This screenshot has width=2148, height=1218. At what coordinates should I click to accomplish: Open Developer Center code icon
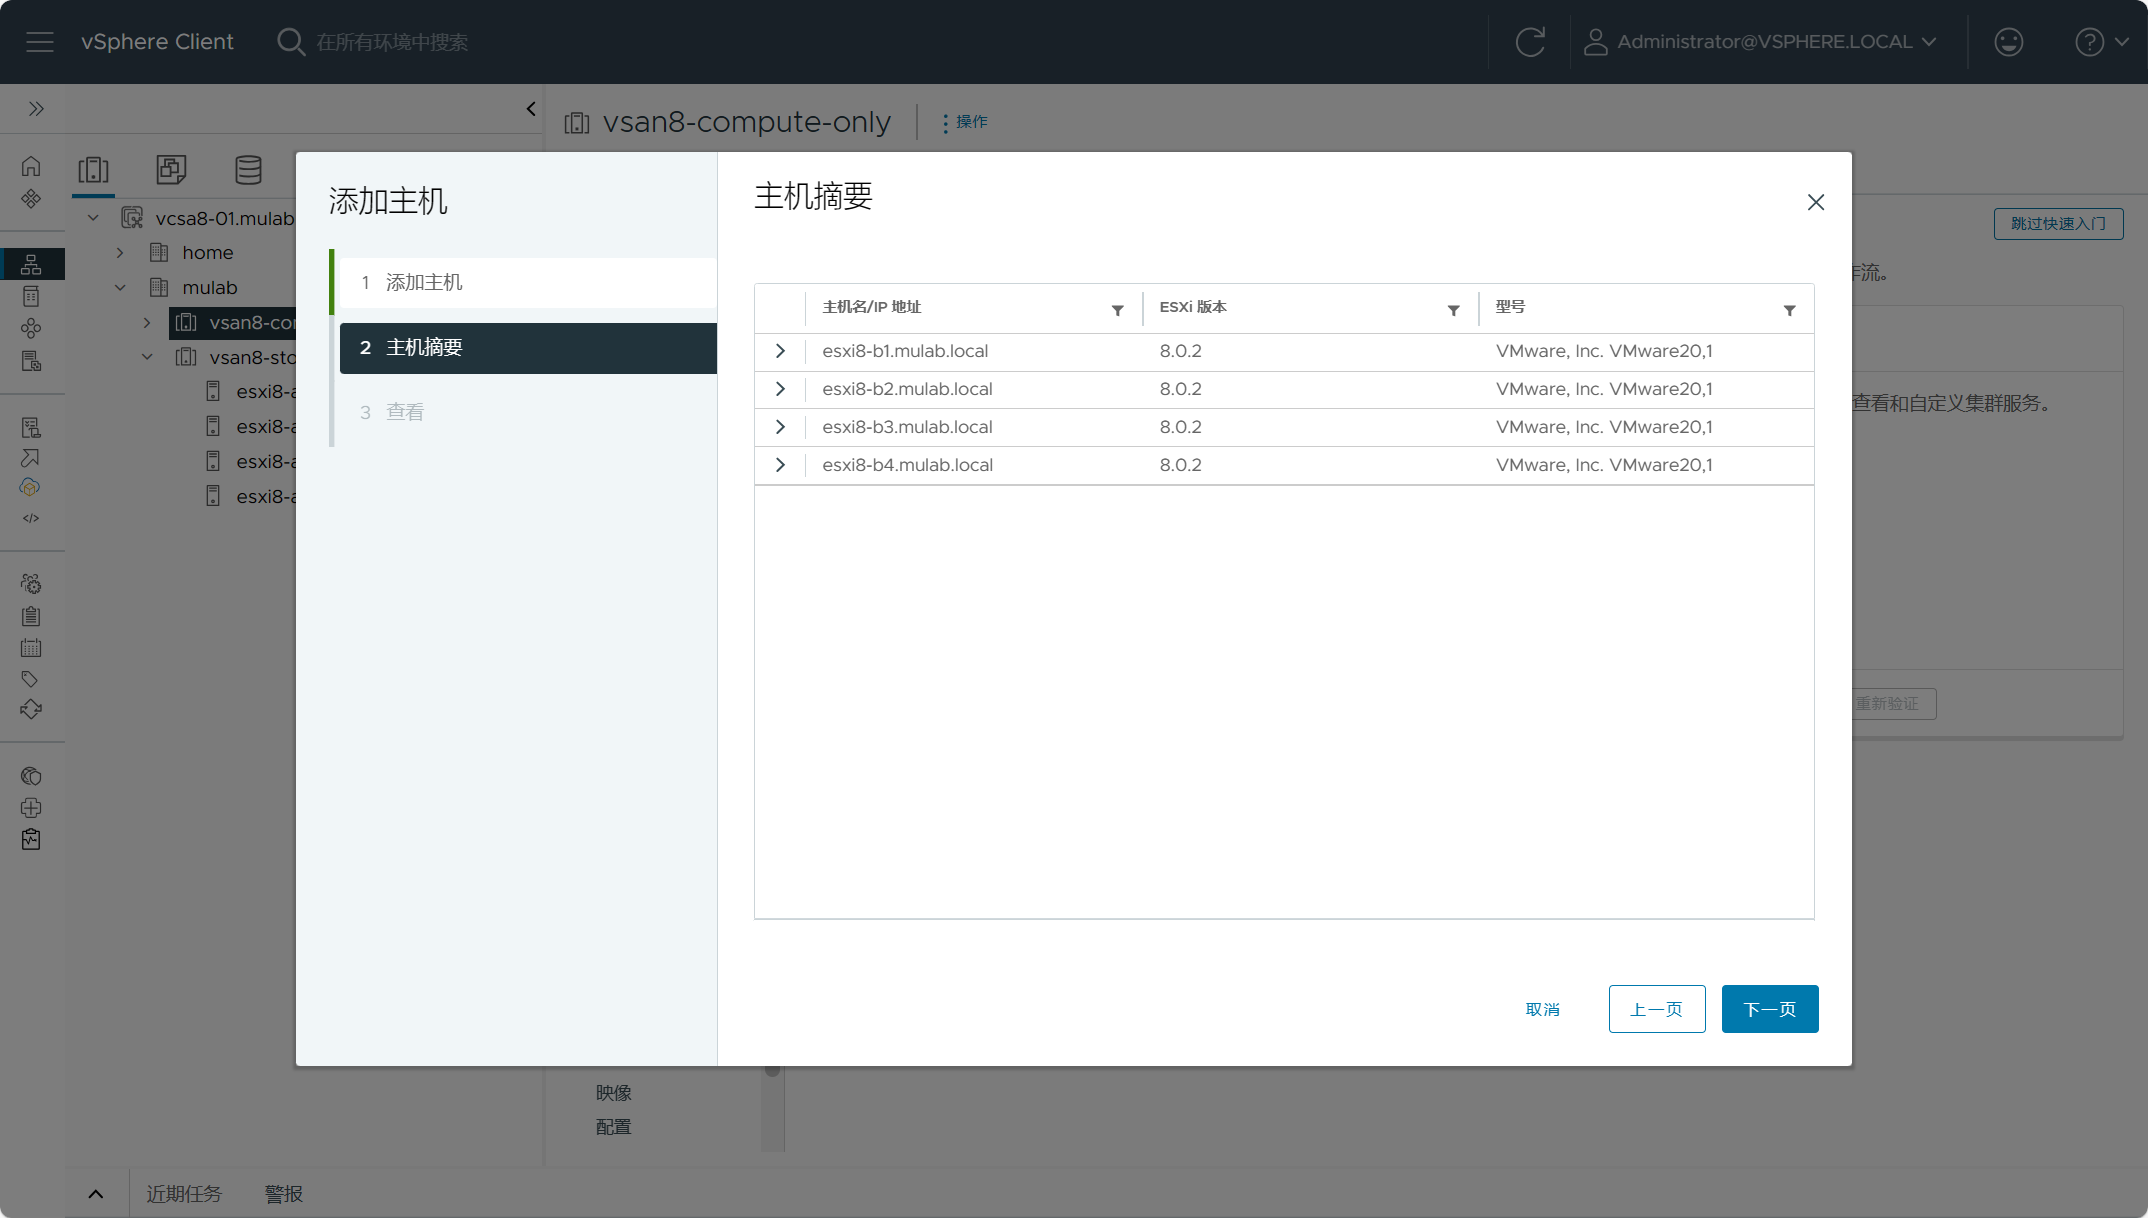pyautogui.click(x=31, y=518)
